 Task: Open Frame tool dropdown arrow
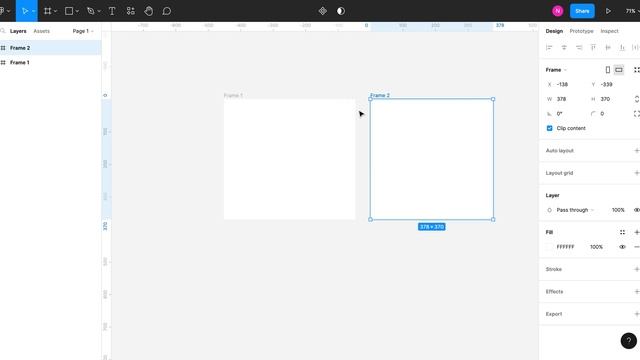tap(56, 11)
